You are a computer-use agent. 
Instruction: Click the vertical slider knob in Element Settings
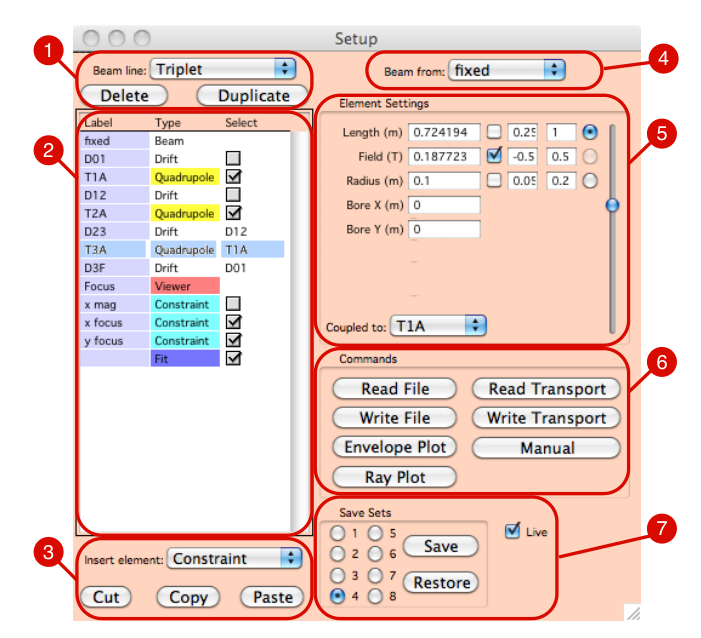click(x=612, y=205)
